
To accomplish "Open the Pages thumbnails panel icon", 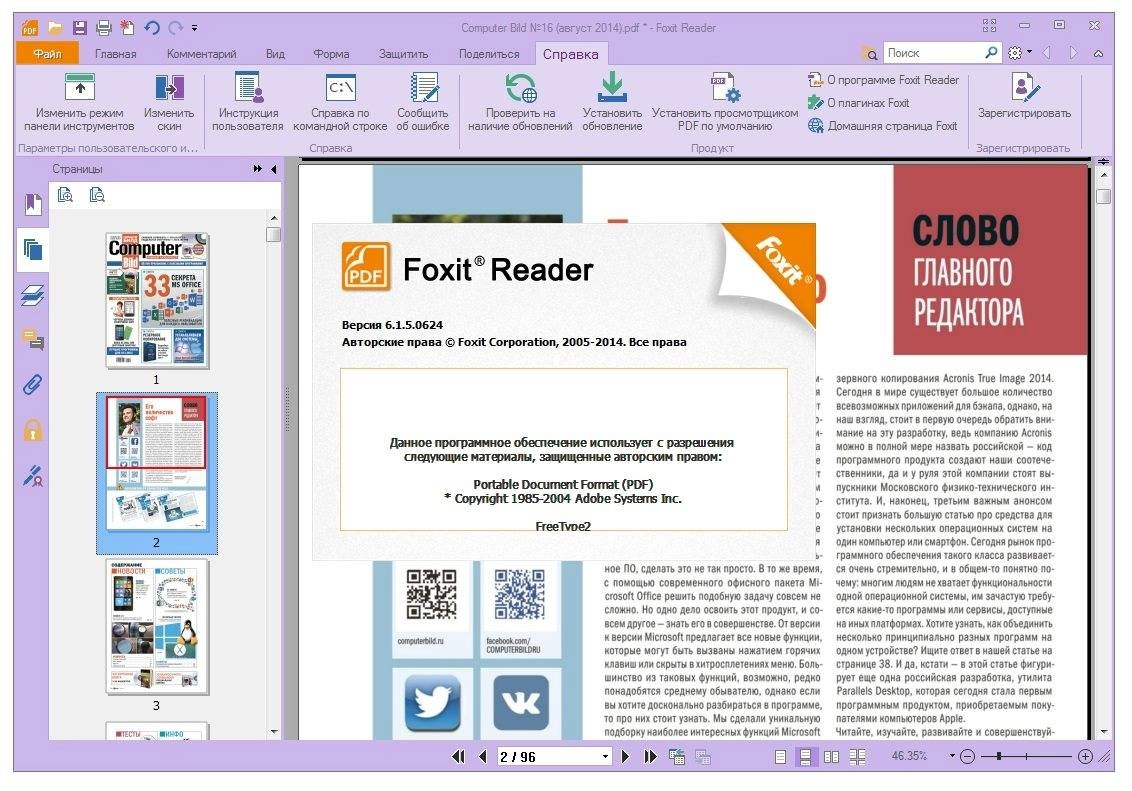I will point(32,250).
